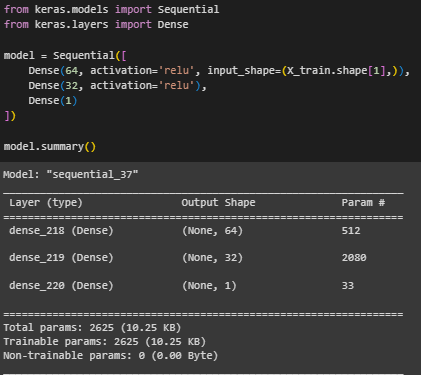
Task: Click Dense(1) output layer line
Action: coord(53,101)
